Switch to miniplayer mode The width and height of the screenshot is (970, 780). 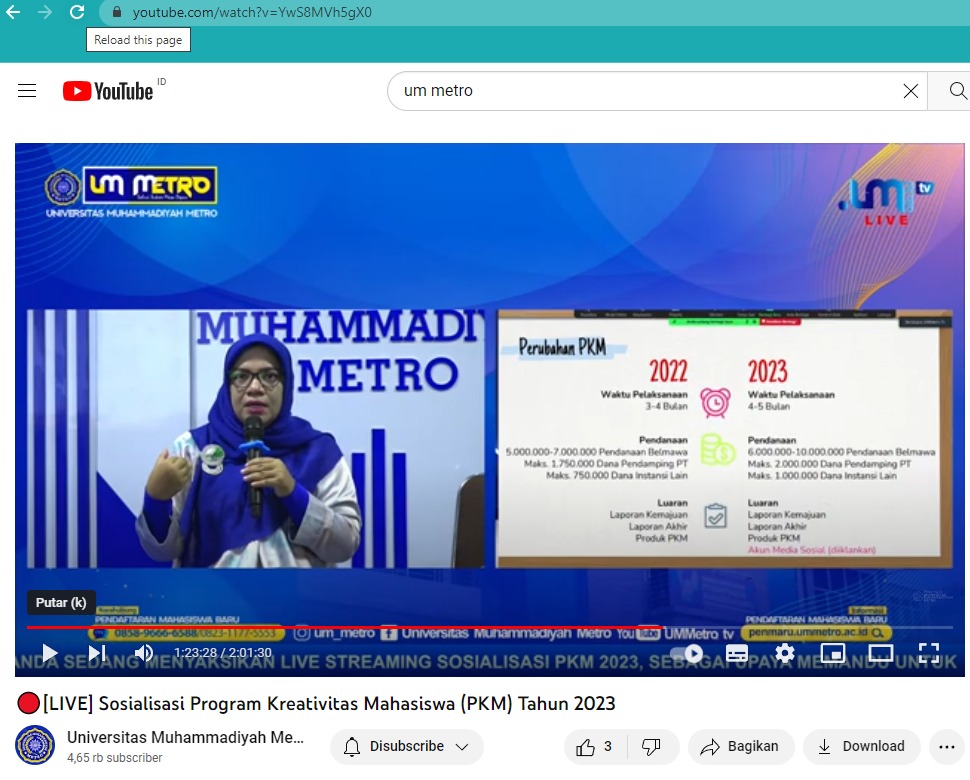(833, 653)
